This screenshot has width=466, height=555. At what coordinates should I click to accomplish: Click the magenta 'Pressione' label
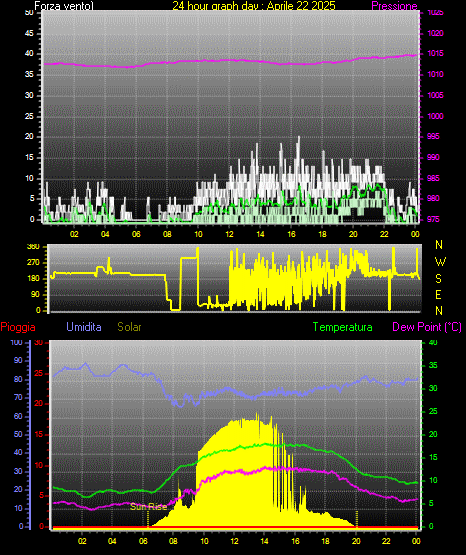point(394,6)
